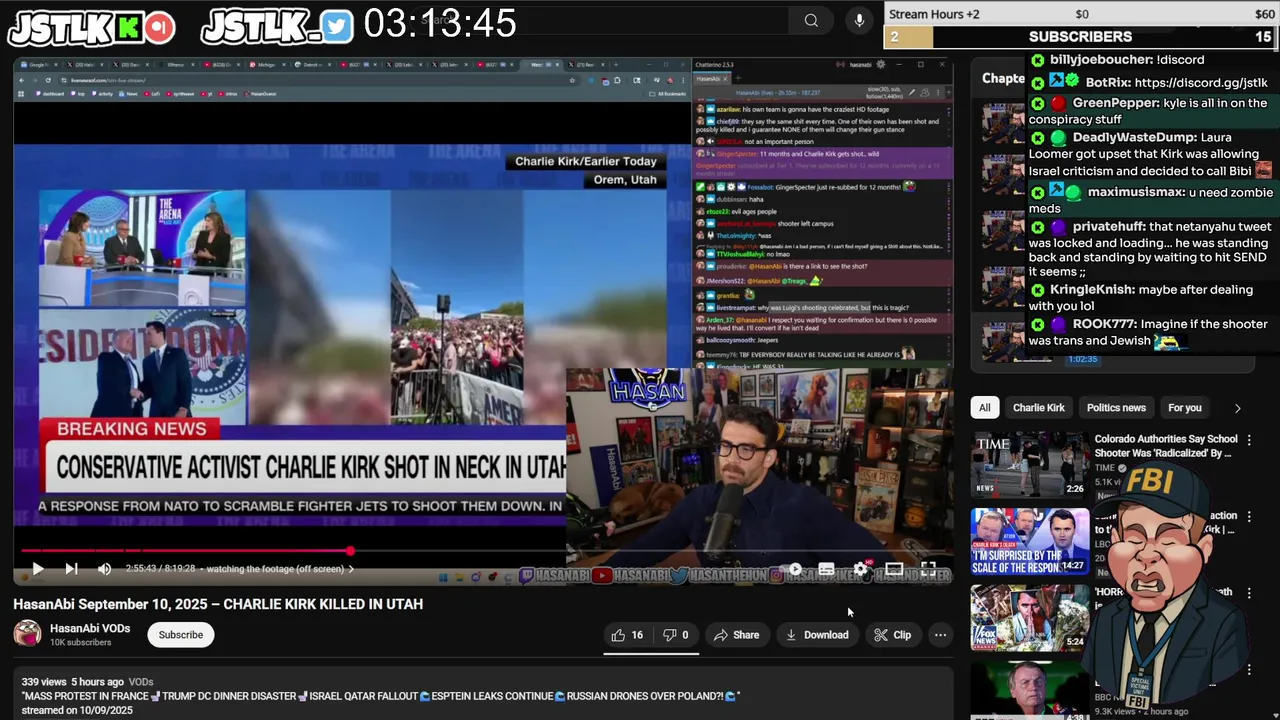
Task: Open chapter list 'watching the footage (off screen)'
Action: [280, 569]
